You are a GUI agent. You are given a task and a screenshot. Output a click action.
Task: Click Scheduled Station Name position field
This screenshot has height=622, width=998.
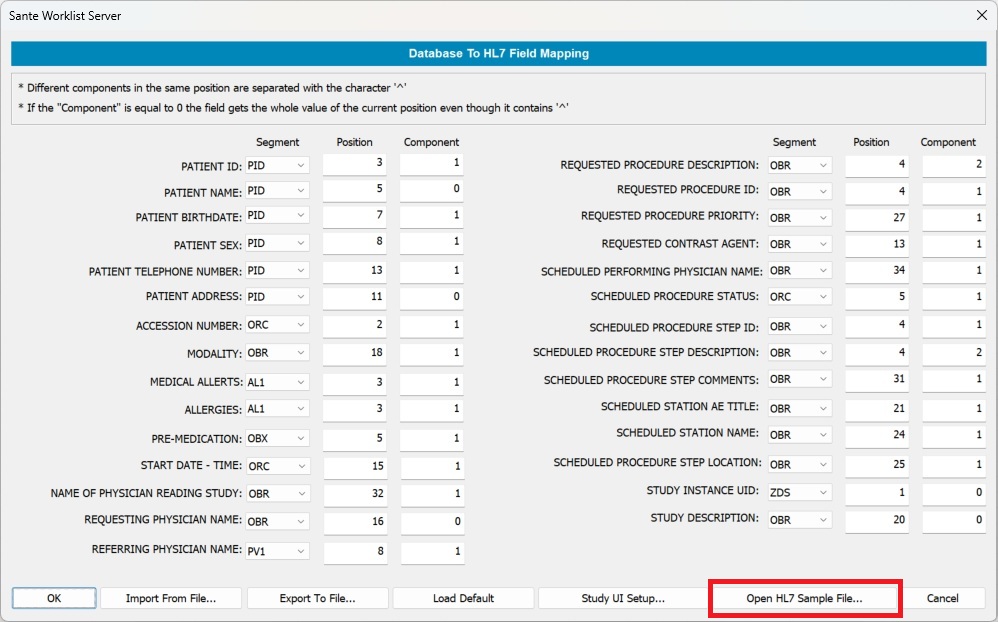click(x=876, y=435)
